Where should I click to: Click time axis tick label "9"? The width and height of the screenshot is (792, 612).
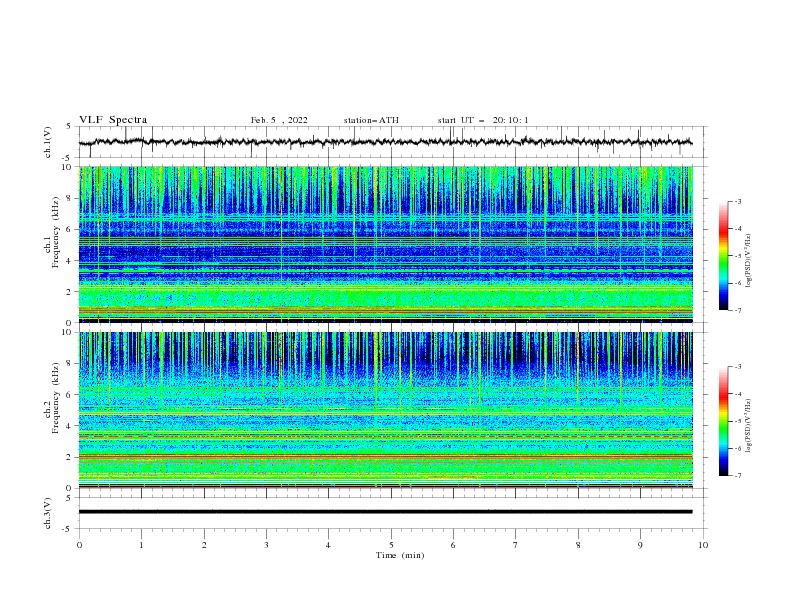click(x=640, y=545)
